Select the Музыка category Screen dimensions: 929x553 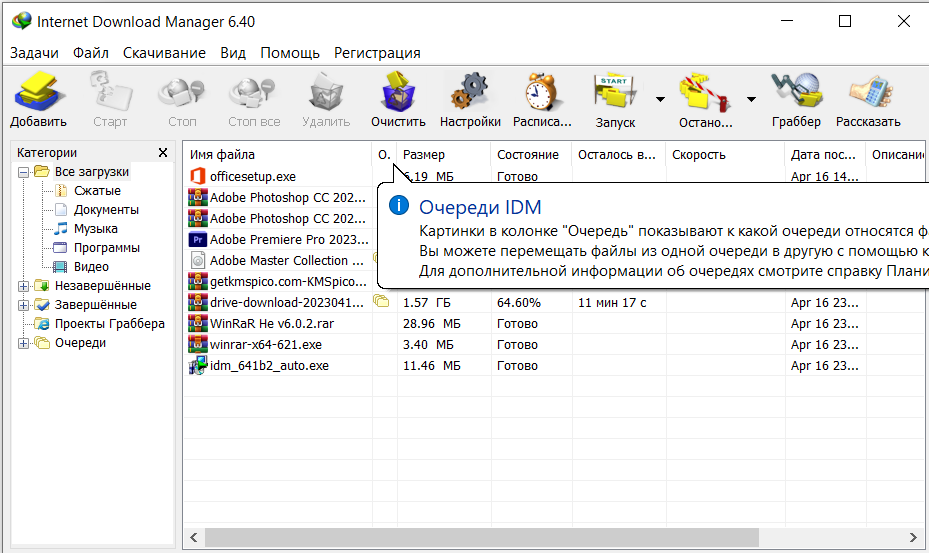point(95,229)
